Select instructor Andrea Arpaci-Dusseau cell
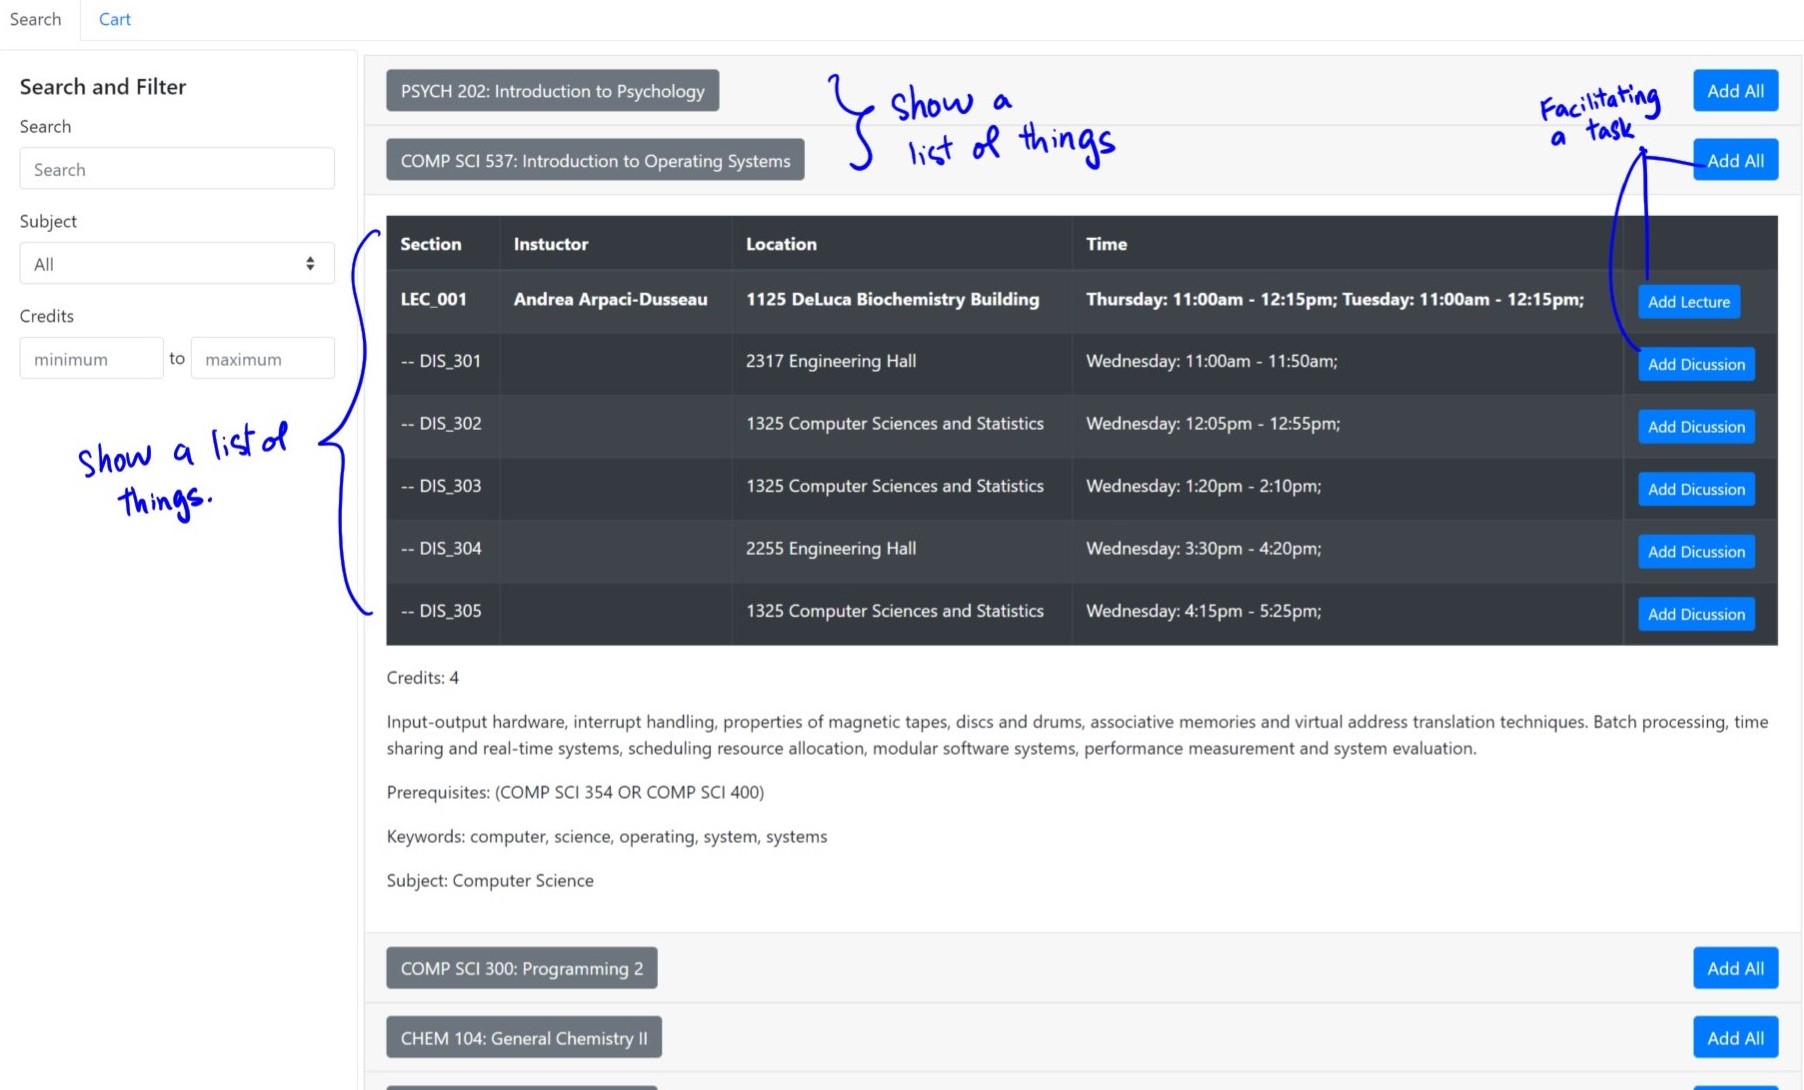 pos(615,301)
